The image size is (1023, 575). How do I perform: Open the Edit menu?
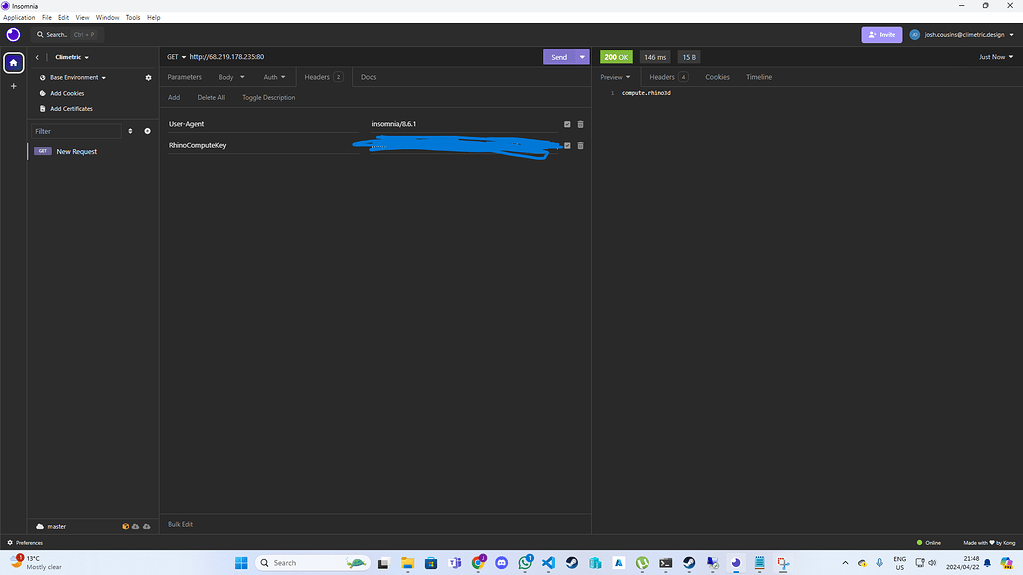[x=63, y=18]
